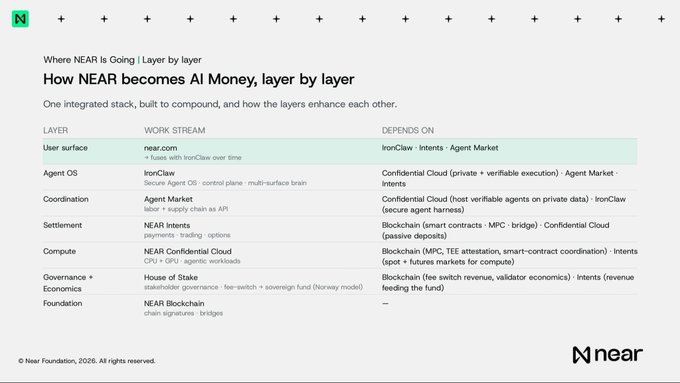Click 'Blockchain (MPC, TEE attestation, smart-contract coordination)' dependency
The height and width of the screenshot is (383, 680).
(494, 251)
